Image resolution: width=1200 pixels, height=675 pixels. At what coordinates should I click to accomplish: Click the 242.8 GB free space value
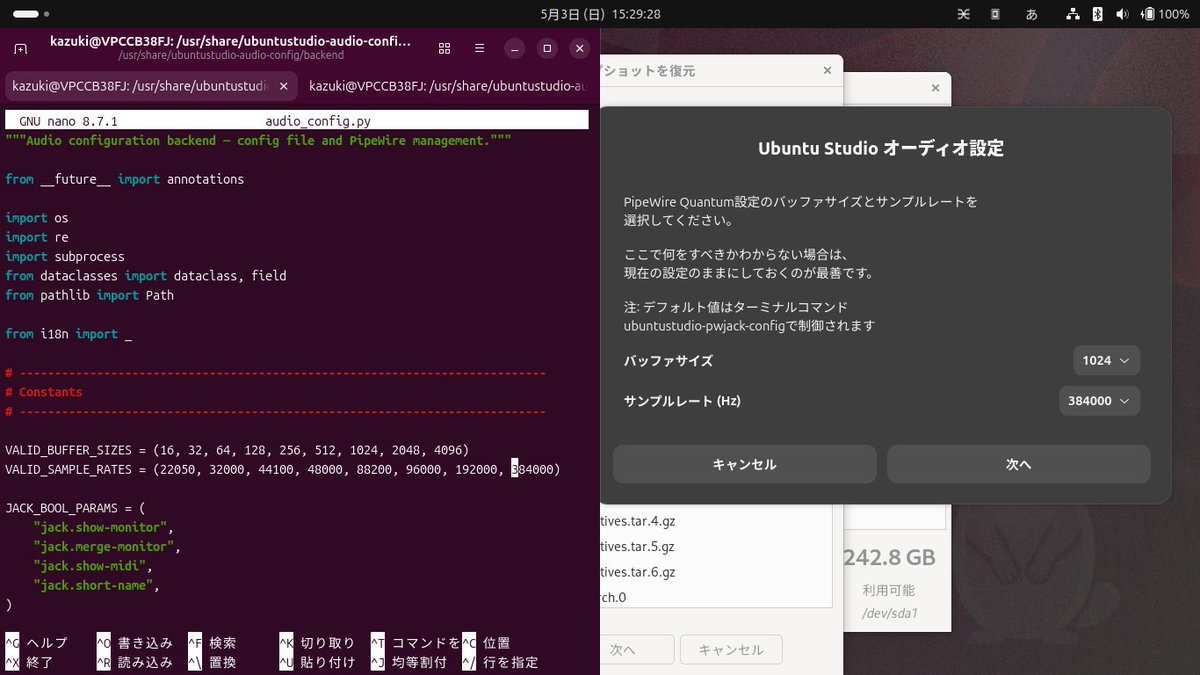(x=889, y=557)
